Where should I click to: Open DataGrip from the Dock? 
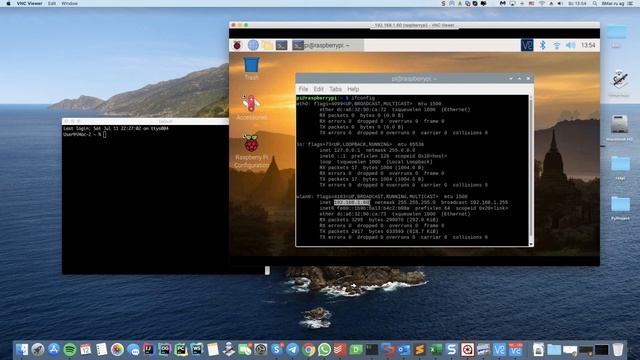165,349
